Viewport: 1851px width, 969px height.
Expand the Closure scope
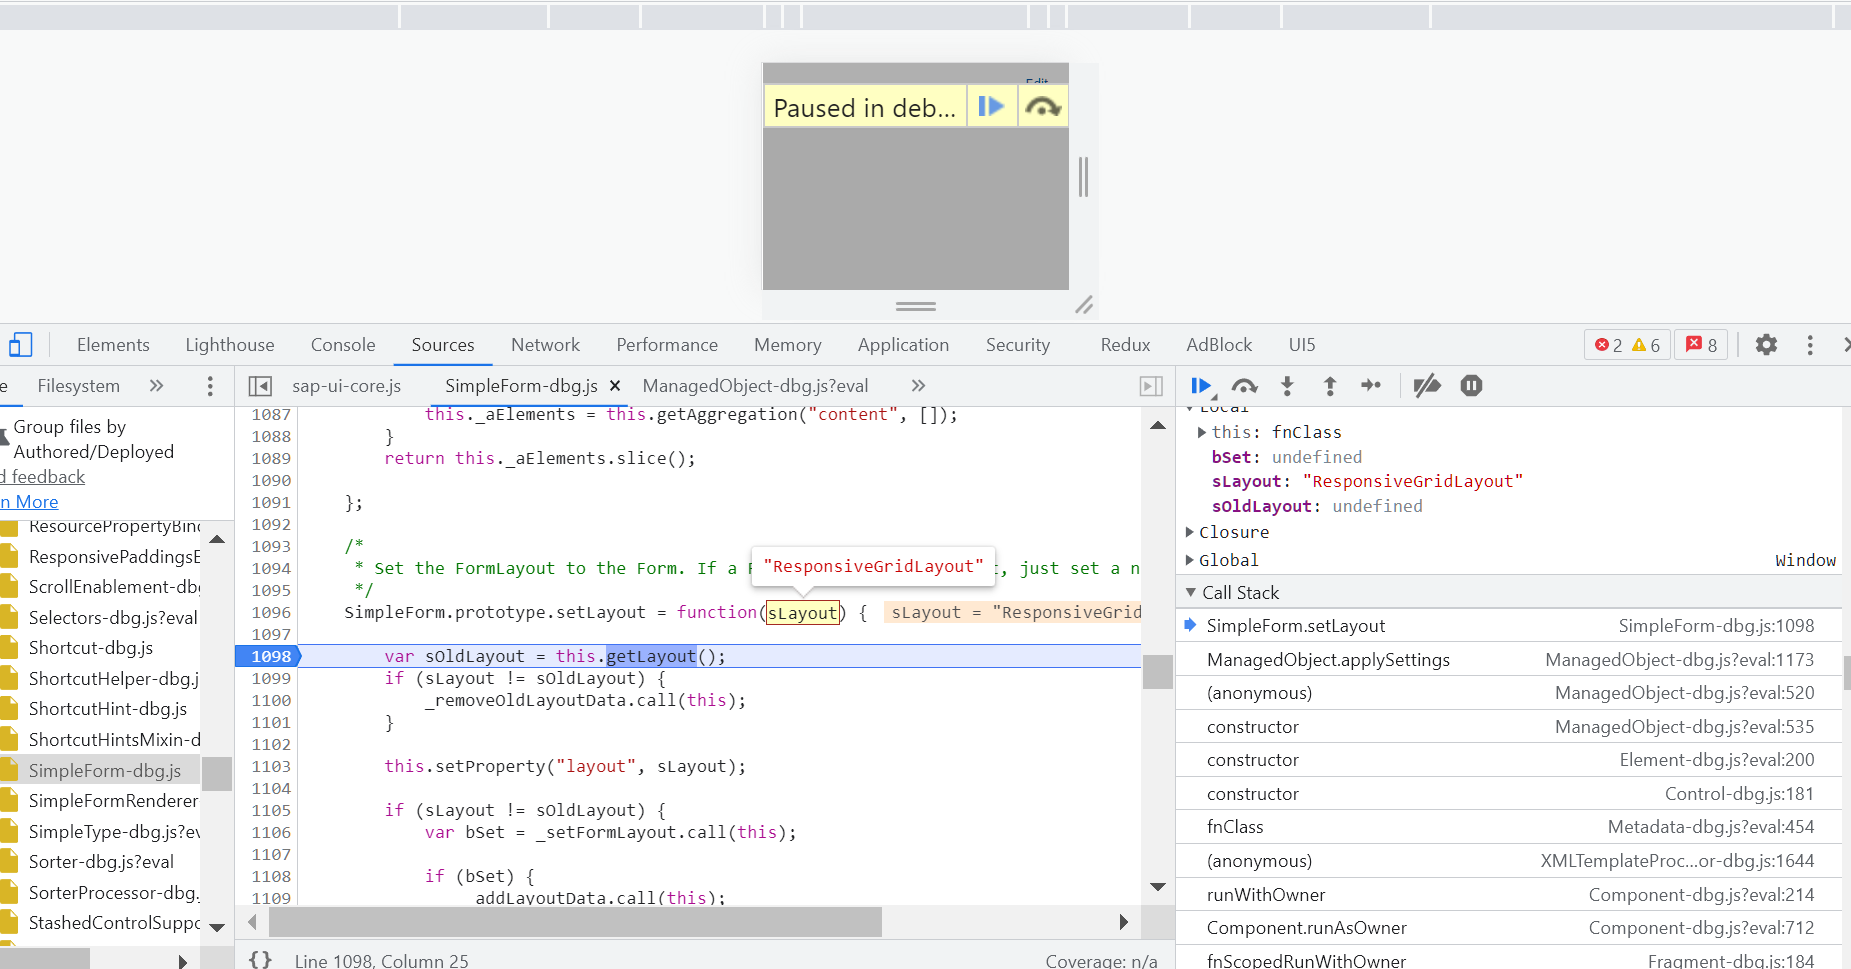pyautogui.click(x=1189, y=531)
